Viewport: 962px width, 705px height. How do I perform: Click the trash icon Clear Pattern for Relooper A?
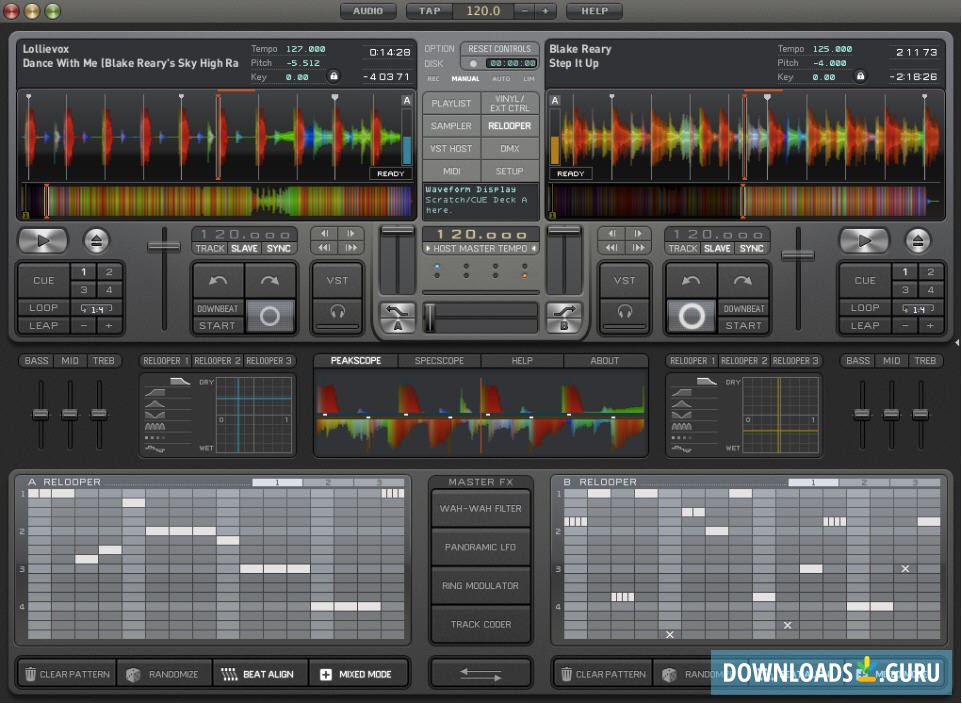30,674
